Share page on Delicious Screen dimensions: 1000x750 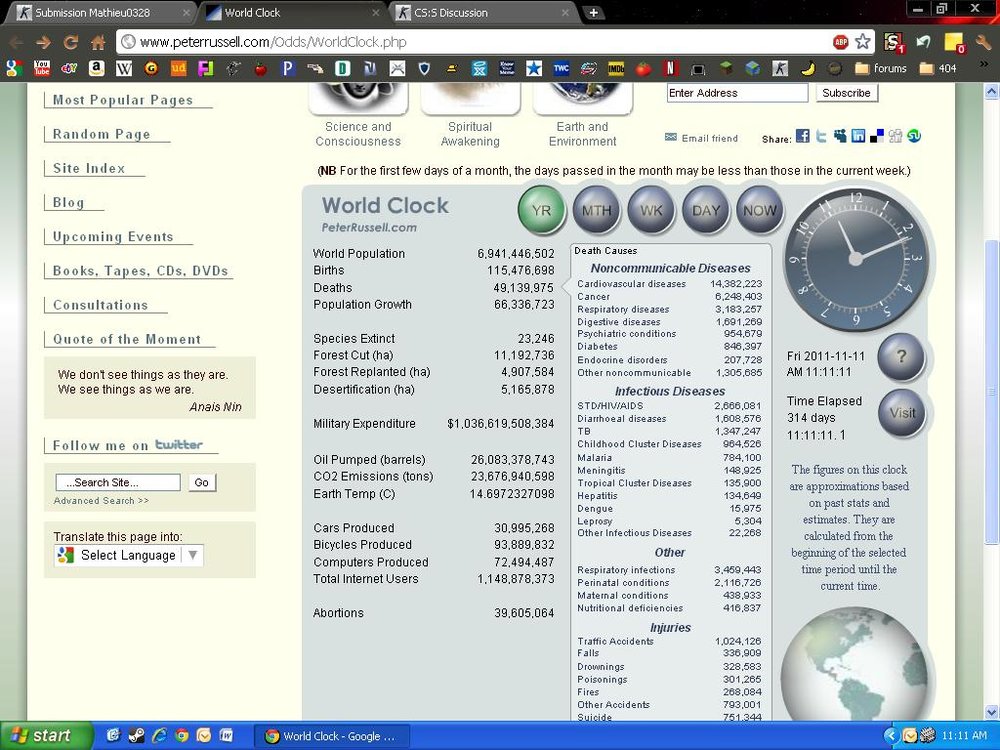(877, 136)
